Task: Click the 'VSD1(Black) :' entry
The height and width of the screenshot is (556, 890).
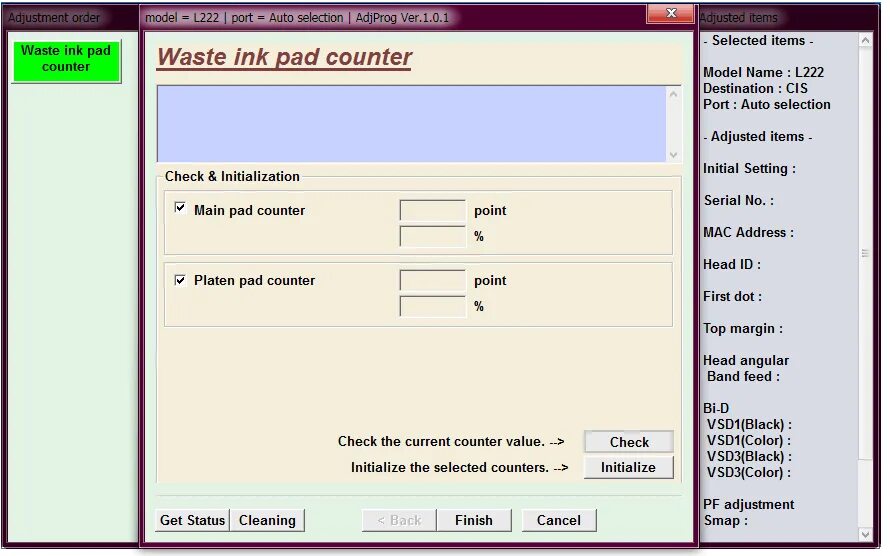Action: click(x=749, y=424)
